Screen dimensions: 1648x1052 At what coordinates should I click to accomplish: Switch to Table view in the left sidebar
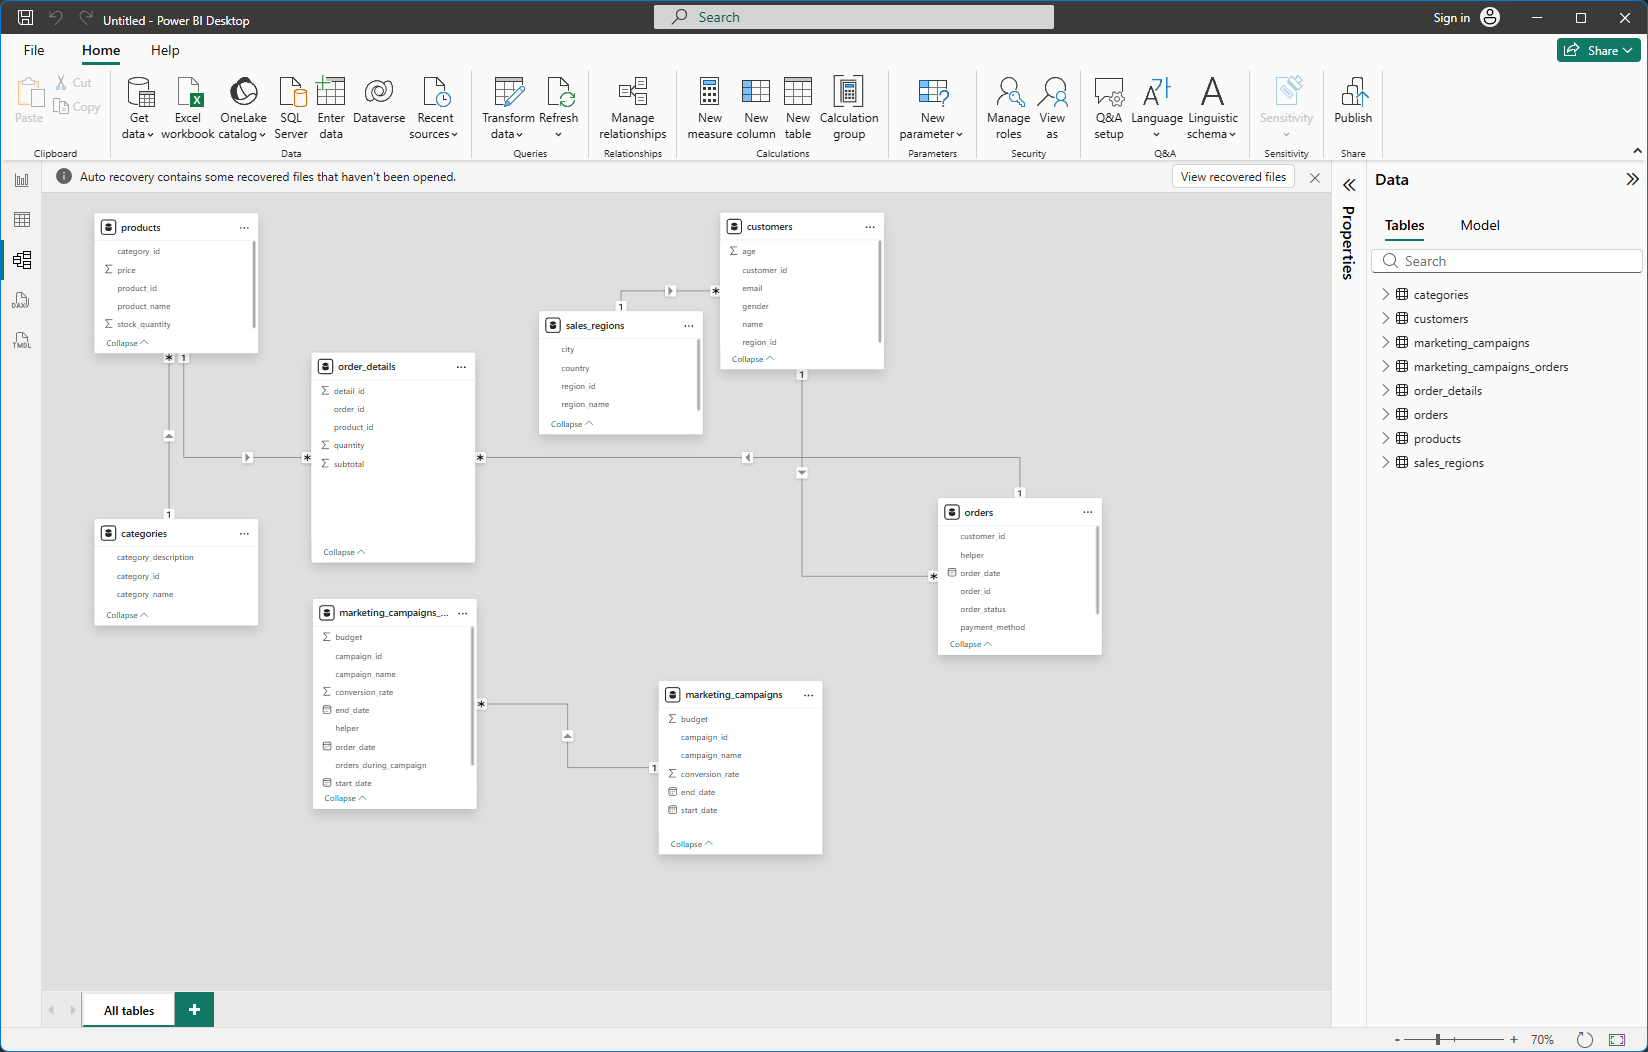tap(22, 220)
